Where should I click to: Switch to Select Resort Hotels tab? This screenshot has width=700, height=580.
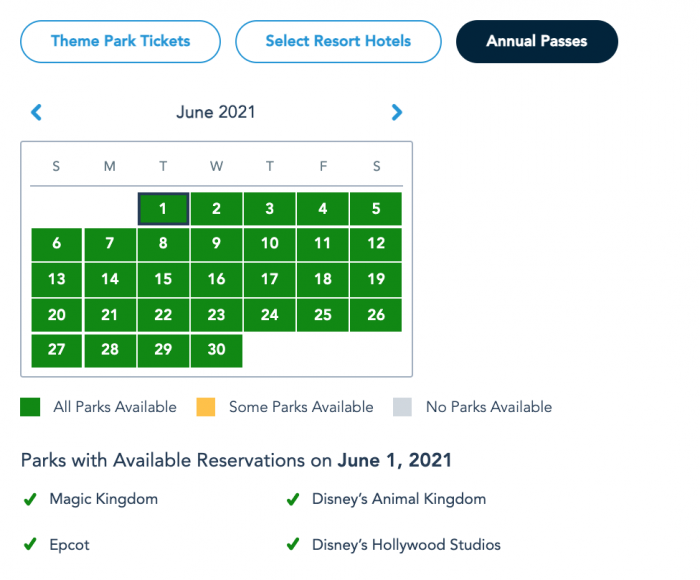[x=338, y=42]
